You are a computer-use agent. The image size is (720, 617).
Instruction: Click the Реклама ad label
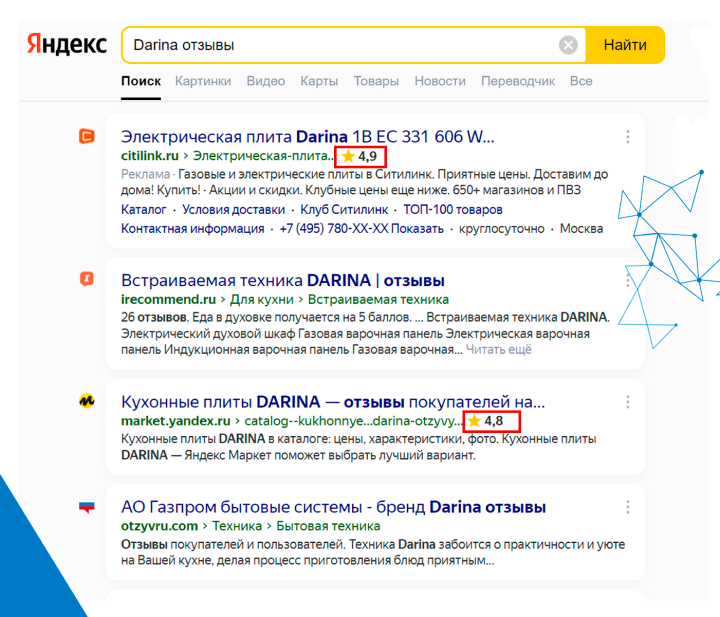click(146, 174)
